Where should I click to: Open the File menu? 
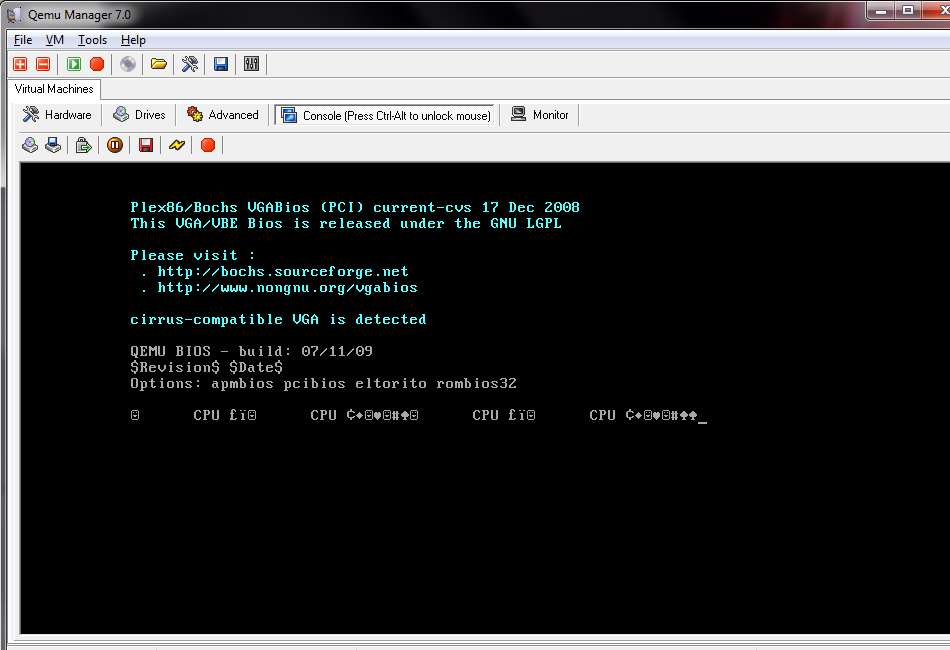pos(23,40)
